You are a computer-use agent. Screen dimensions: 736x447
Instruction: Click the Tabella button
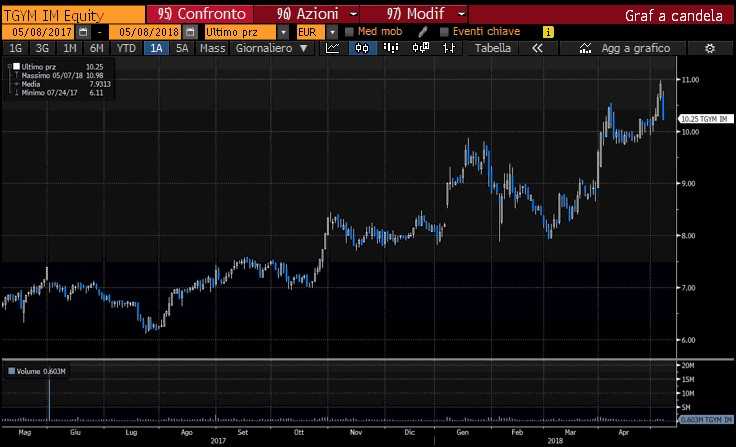click(492, 48)
